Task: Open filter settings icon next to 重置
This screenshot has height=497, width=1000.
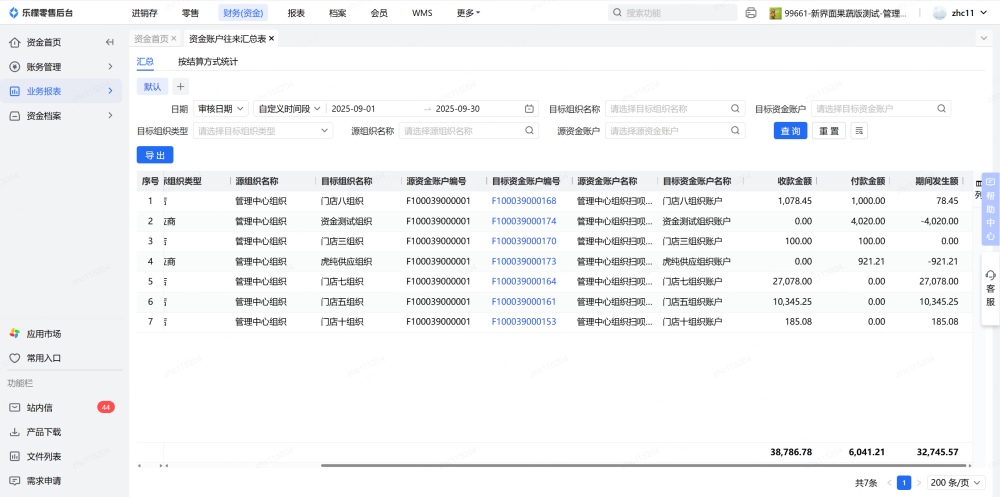Action: pos(858,130)
